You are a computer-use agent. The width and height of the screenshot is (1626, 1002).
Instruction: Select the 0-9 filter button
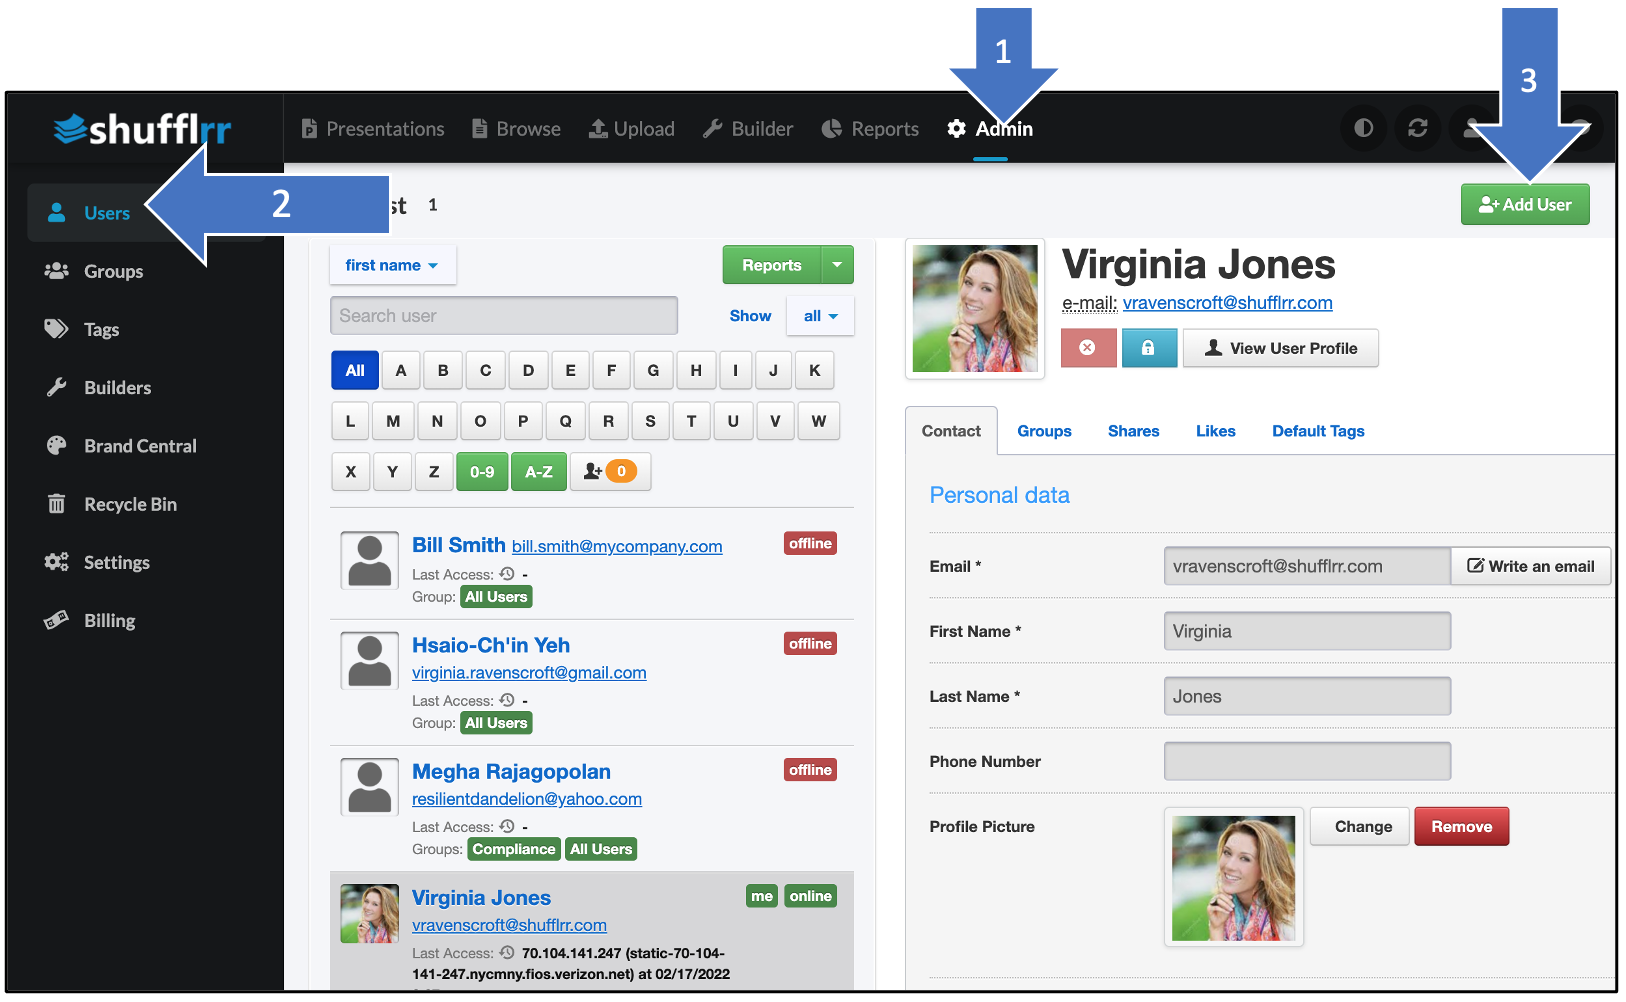click(482, 472)
